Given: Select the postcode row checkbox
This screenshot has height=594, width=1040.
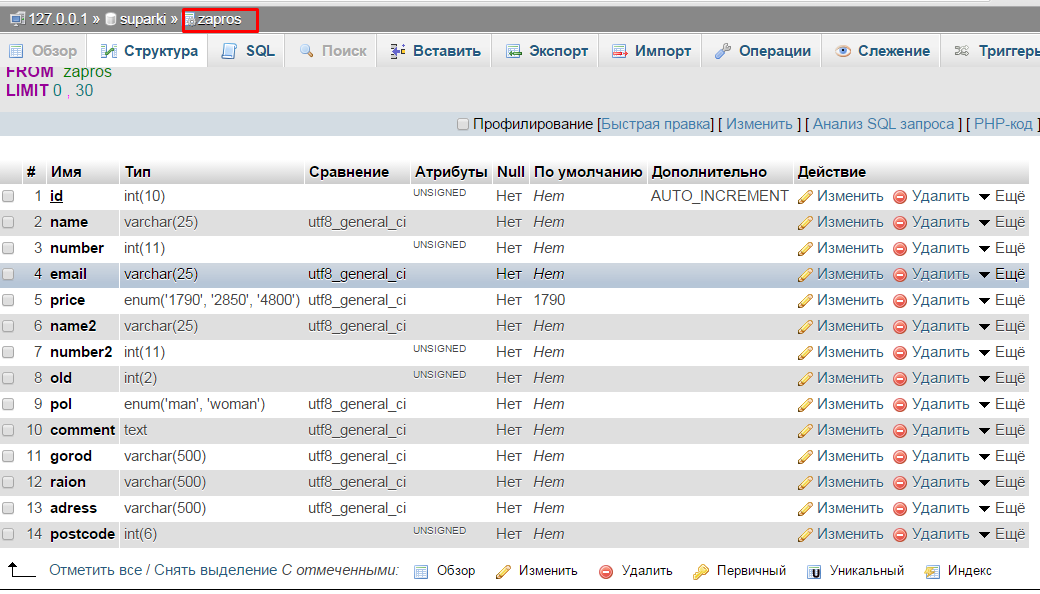Looking at the screenshot, I should (9, 535).
